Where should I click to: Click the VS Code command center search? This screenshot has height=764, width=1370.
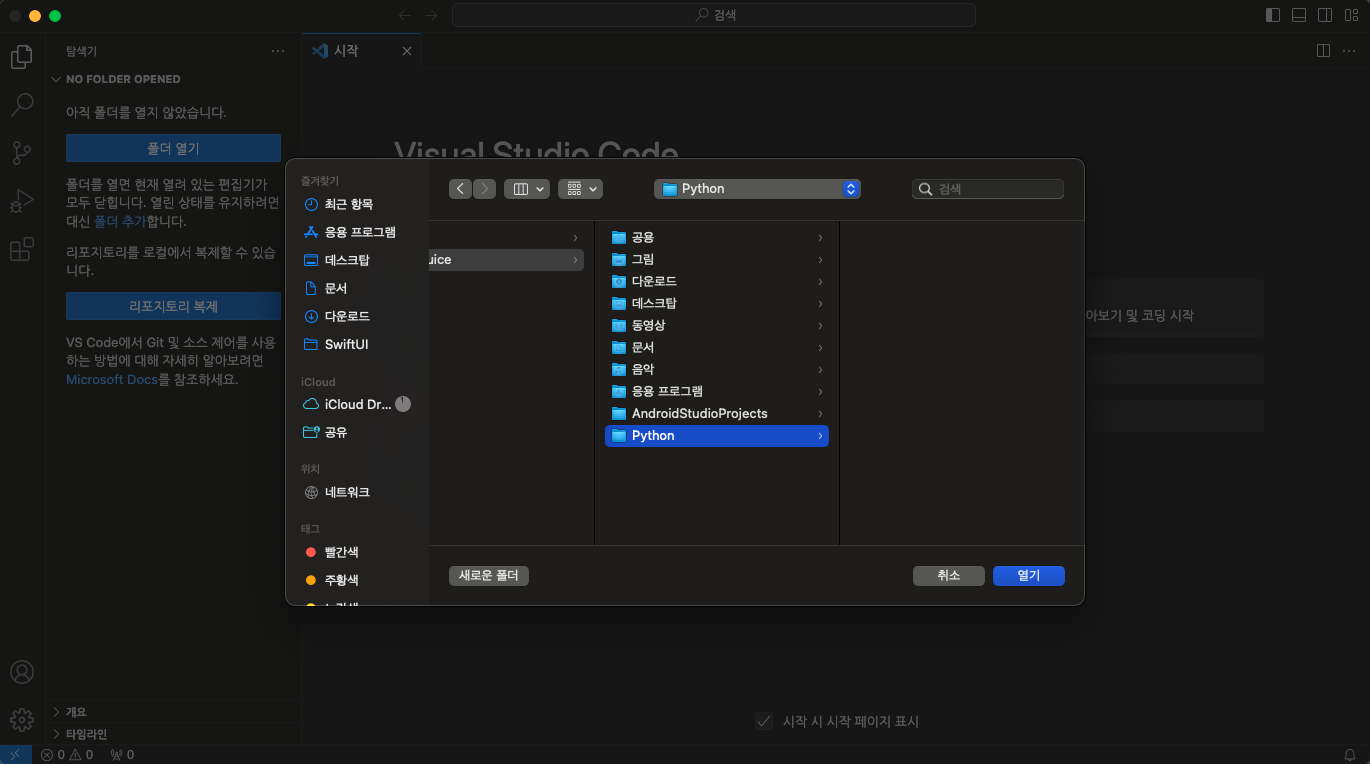click(714, 15)
